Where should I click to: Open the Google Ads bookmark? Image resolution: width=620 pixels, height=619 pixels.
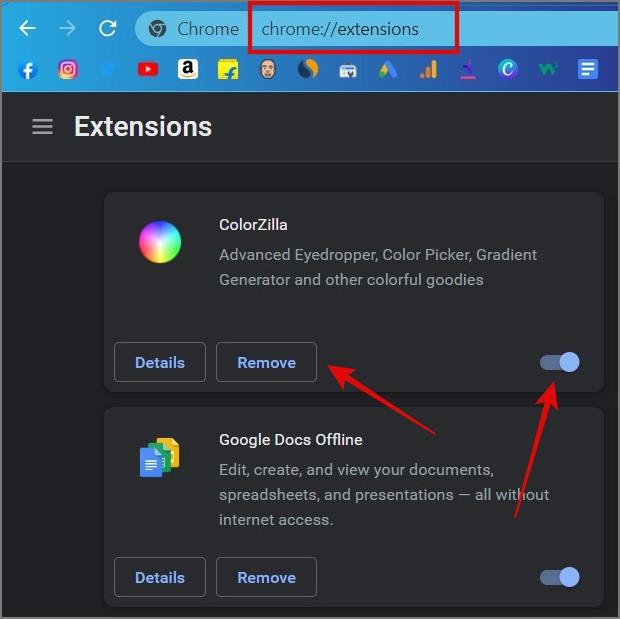[388, 70]
